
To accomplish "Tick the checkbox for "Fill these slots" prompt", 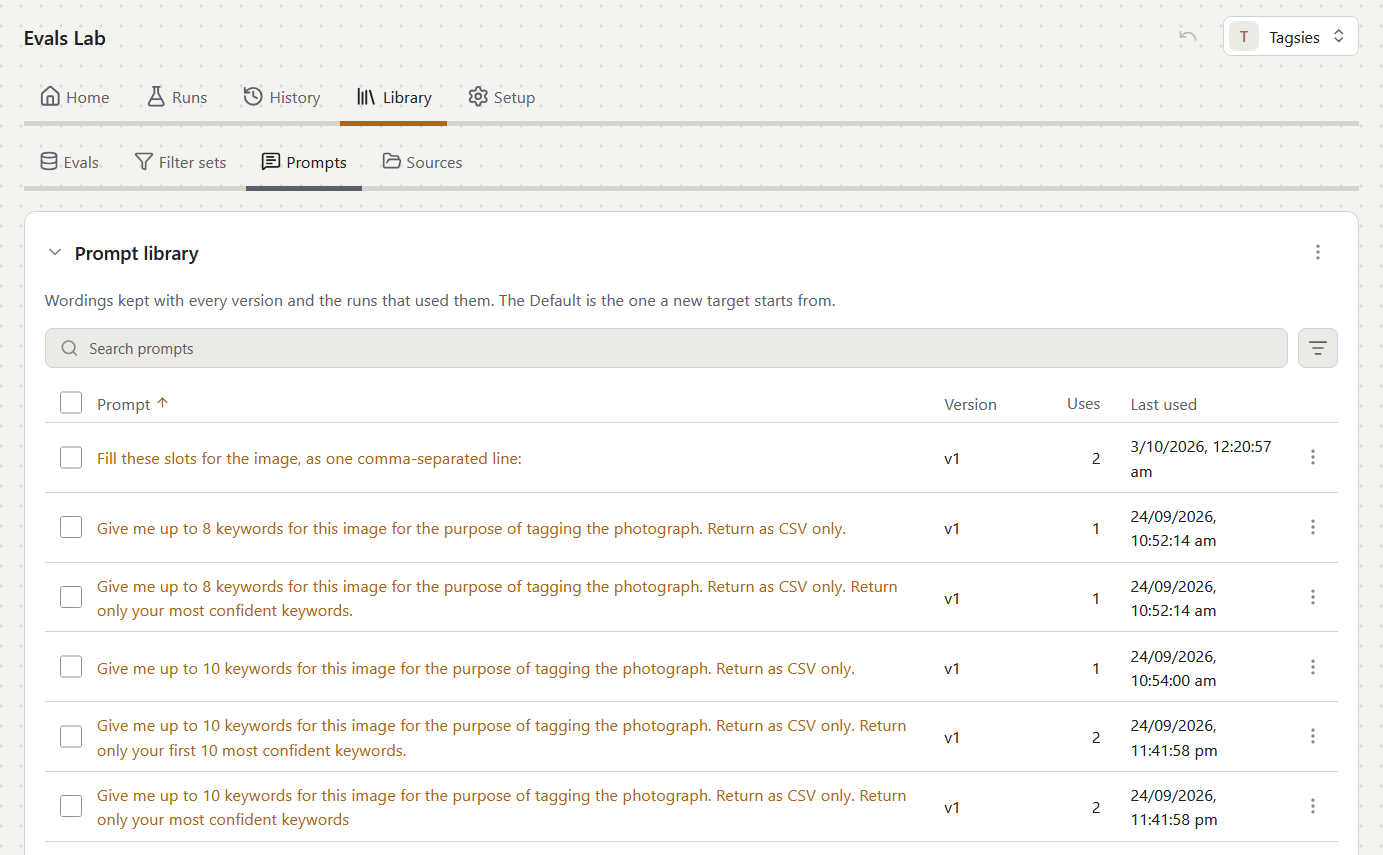I will (71, 458).
